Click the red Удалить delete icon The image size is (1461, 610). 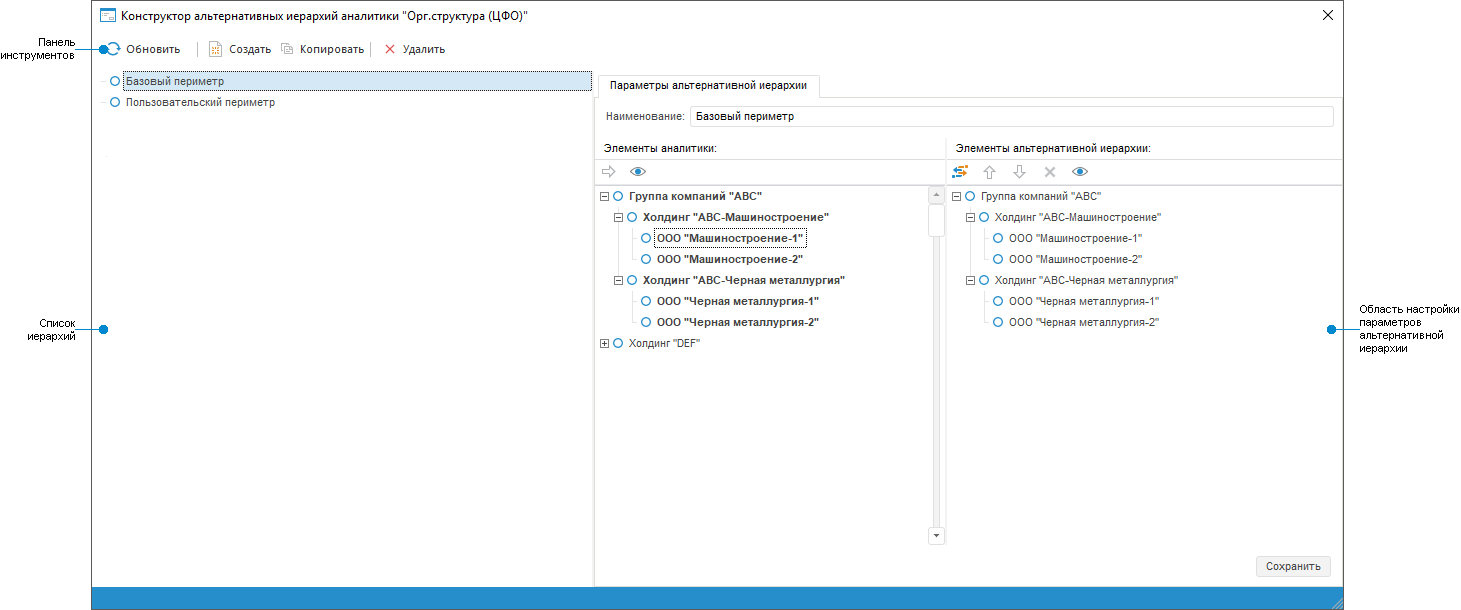click(x=390, y=48)
